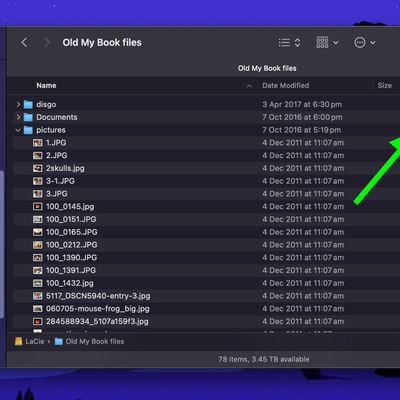
Task: Click the 100_1390.JPG thumbnail icon
Action: pos(38,257)
